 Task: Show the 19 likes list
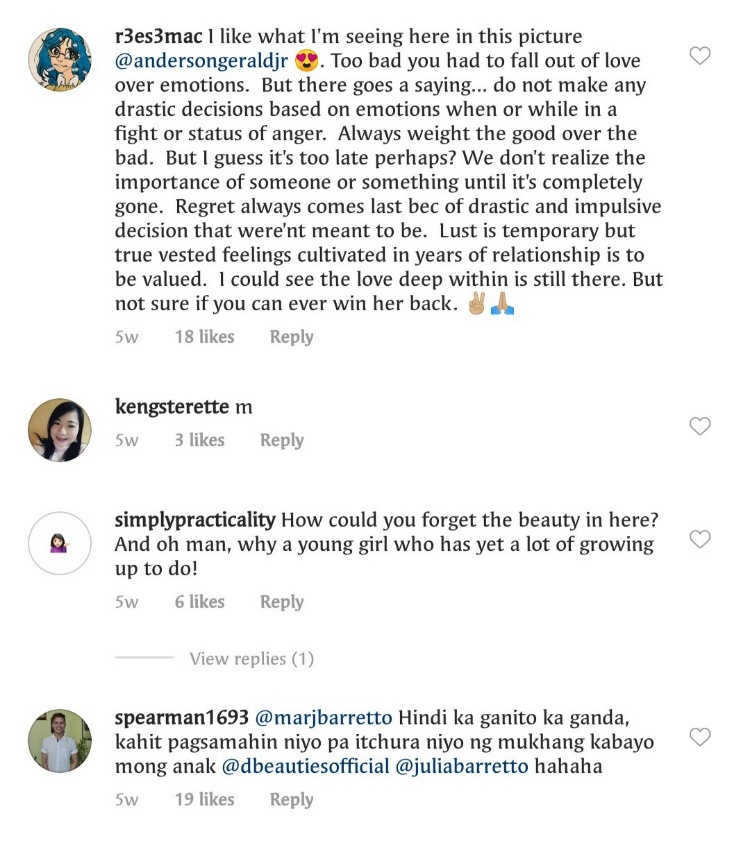pyautogui.click(x=204, y=799)
